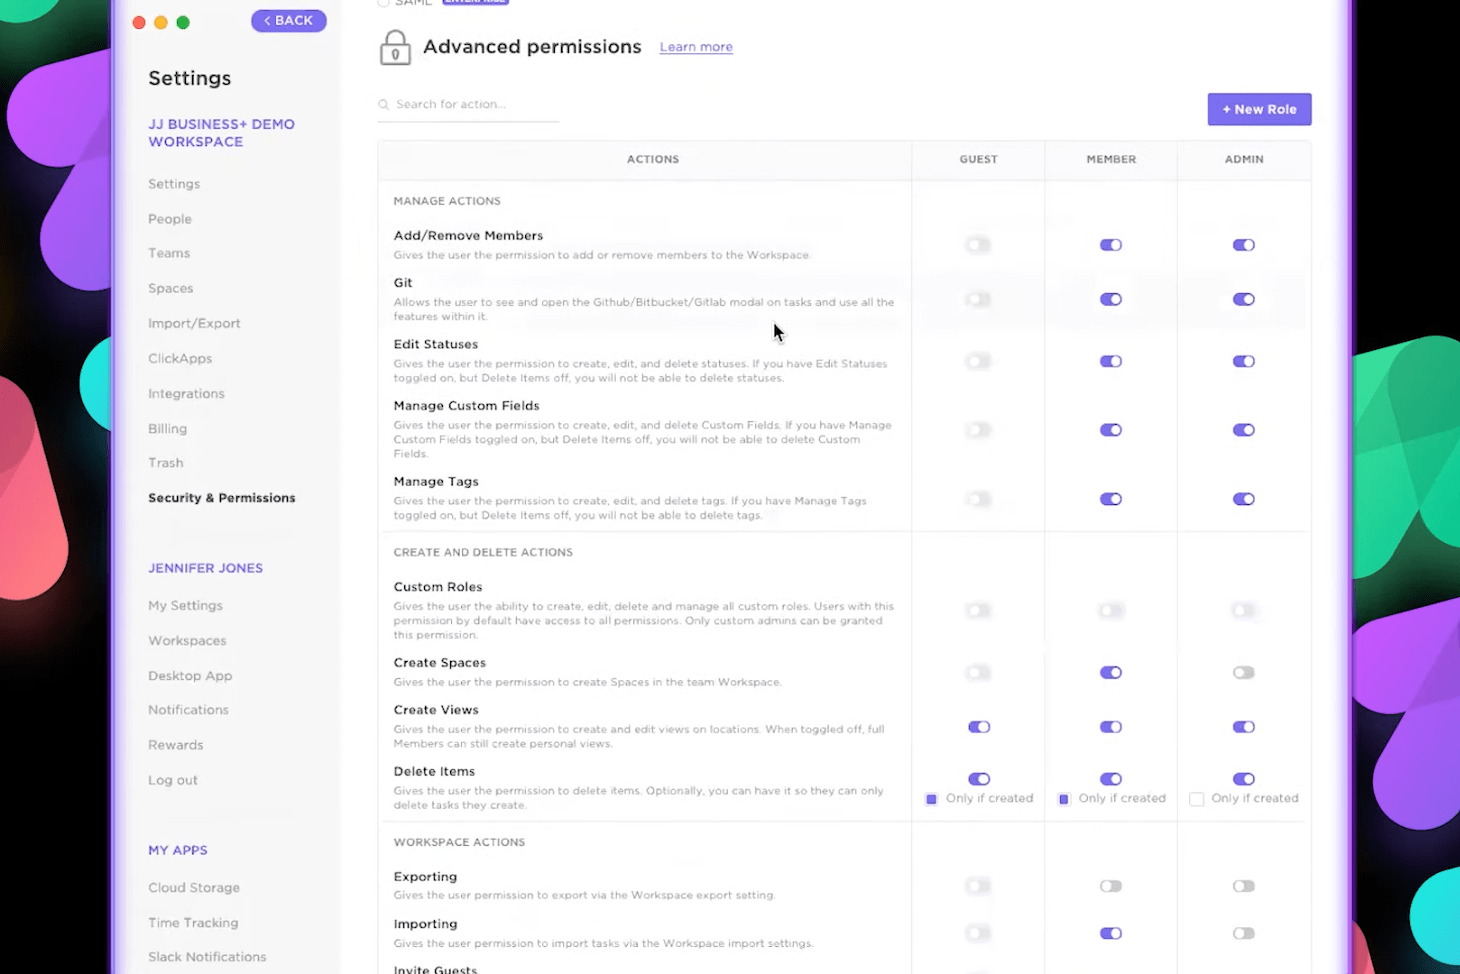The height and width of the screenshot is (974, 1460).
Task: Select Cloud Storage under My Apps
Action: (194, 887)
